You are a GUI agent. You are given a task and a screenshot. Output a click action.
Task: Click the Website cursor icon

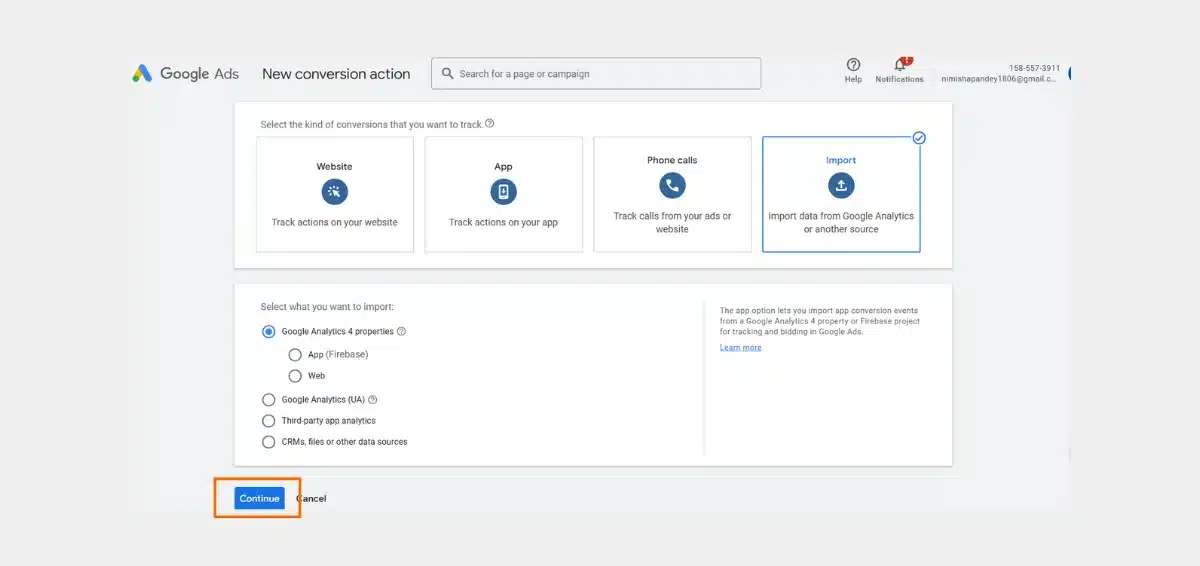(x=334, y=192)
